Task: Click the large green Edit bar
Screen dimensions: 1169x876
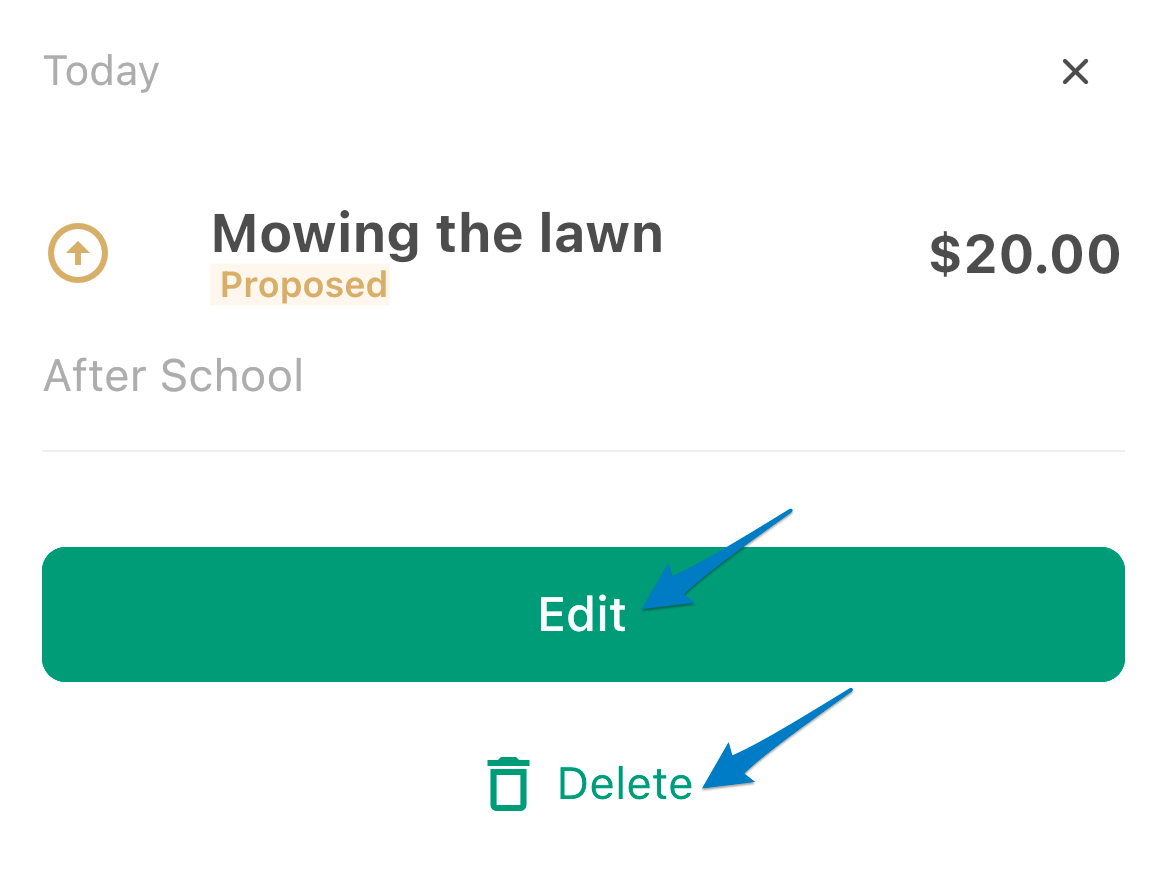Action: click(x=583, y=614)
